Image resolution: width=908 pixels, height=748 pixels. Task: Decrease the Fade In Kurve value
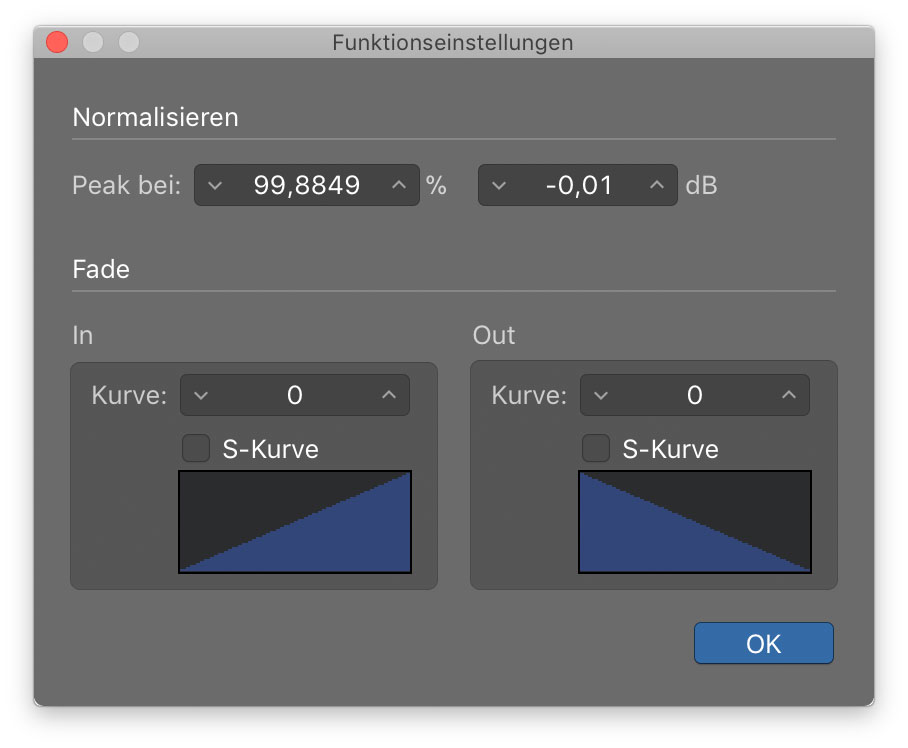[x=201, y=395]
